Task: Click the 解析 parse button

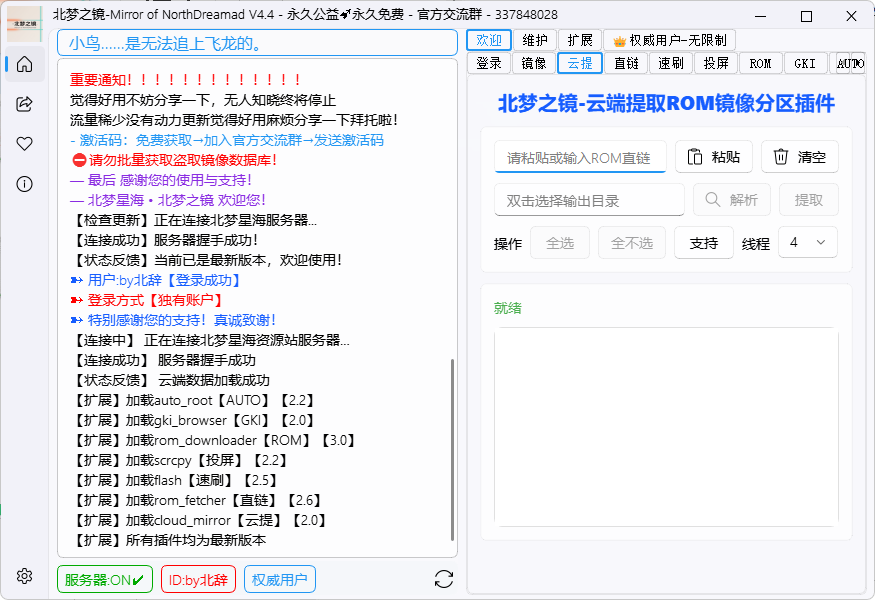Action: [x=731, y=199]
